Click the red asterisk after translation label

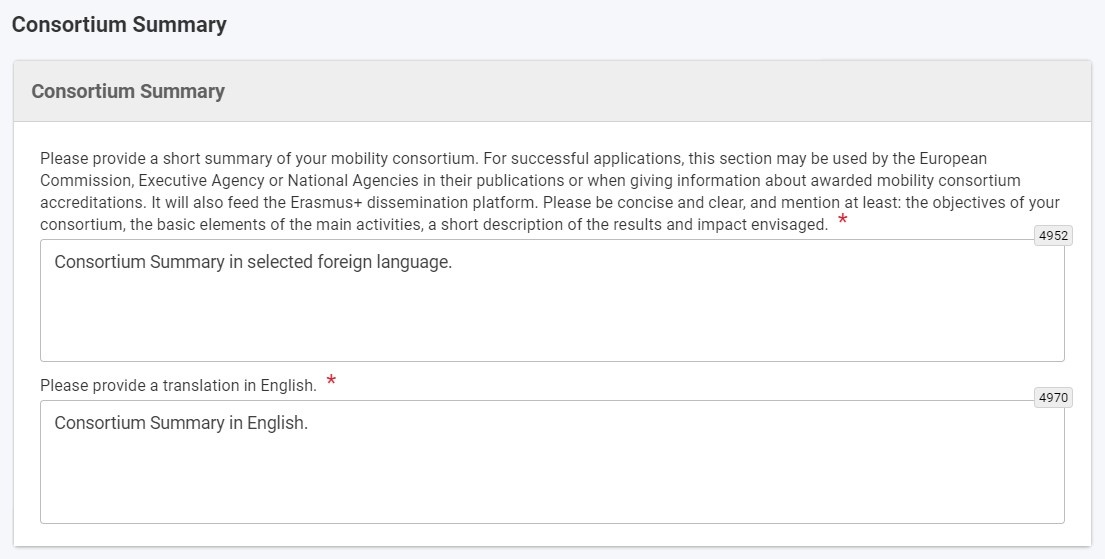pos(331,382)
